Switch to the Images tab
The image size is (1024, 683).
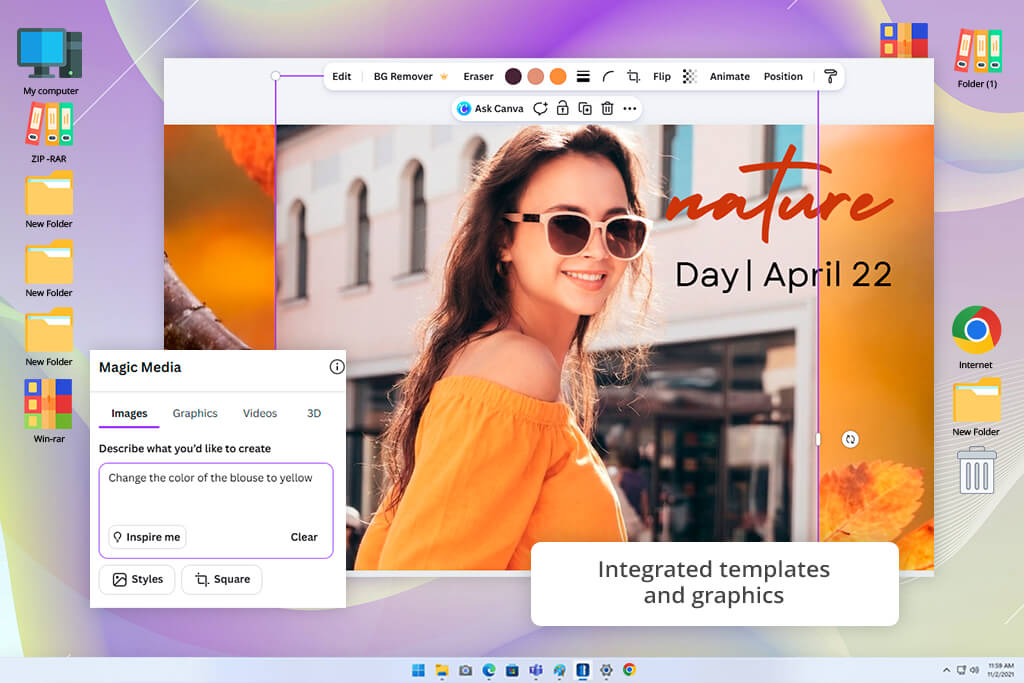coord(129,413)
